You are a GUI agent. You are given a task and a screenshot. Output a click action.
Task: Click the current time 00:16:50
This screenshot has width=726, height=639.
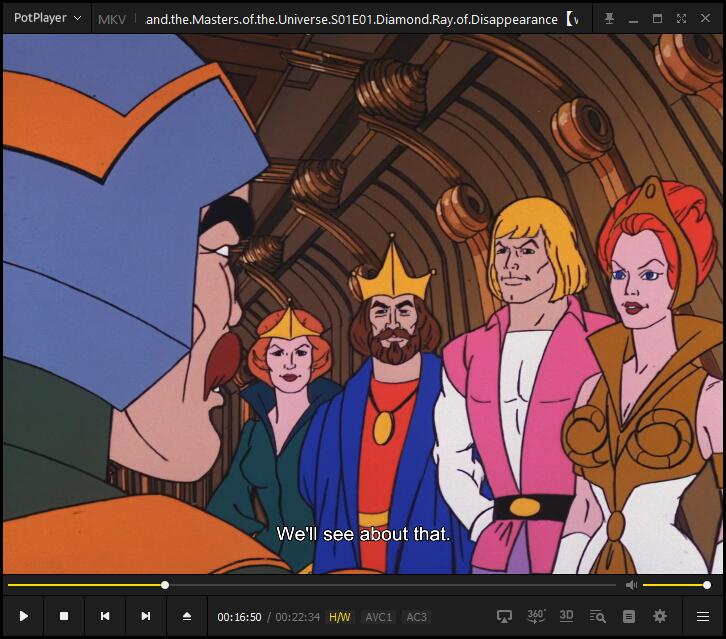(239, 617)
